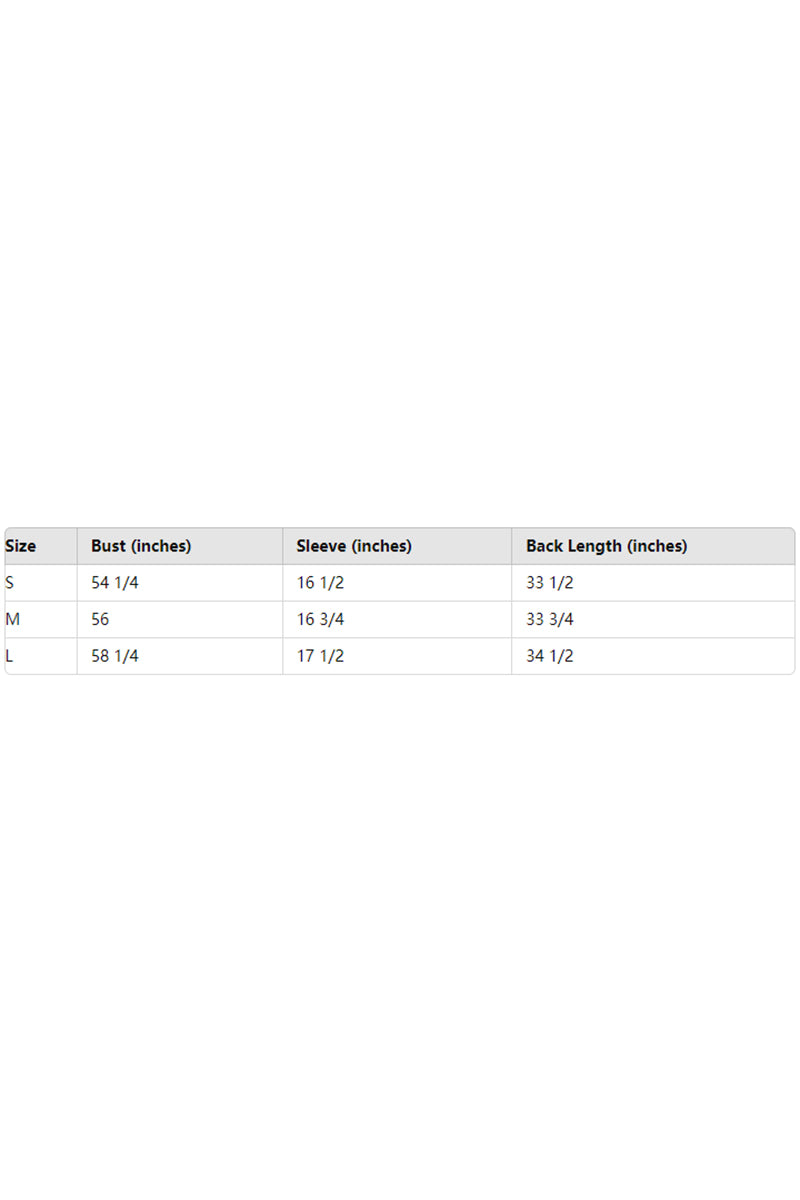Image resolution: width=800 pixels, height=1200 pixels.
Task: Click the word 'Back' in the header
Action: (x=545, y=546)
